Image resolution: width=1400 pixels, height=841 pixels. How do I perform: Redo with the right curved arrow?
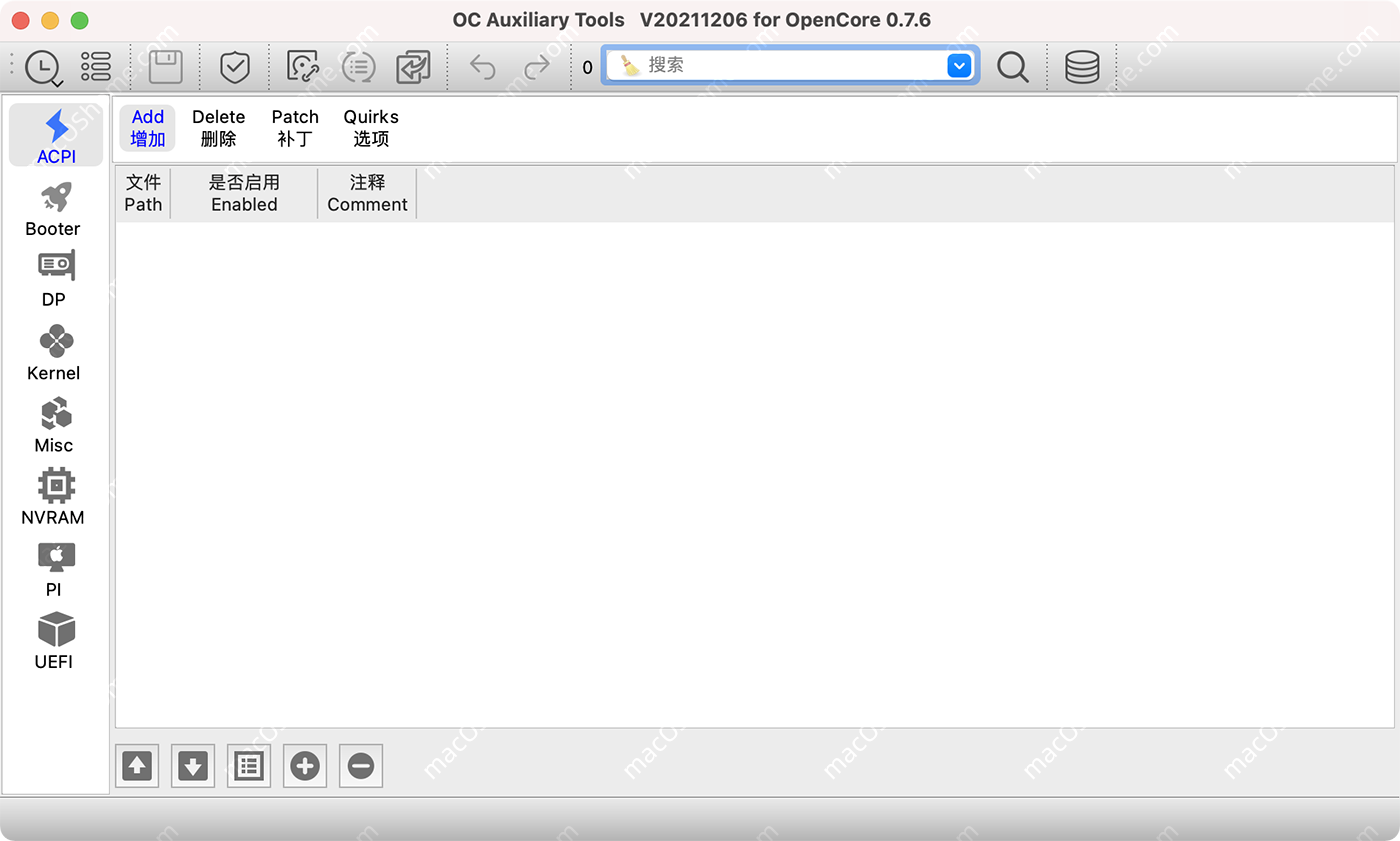(x=537, y=67)
